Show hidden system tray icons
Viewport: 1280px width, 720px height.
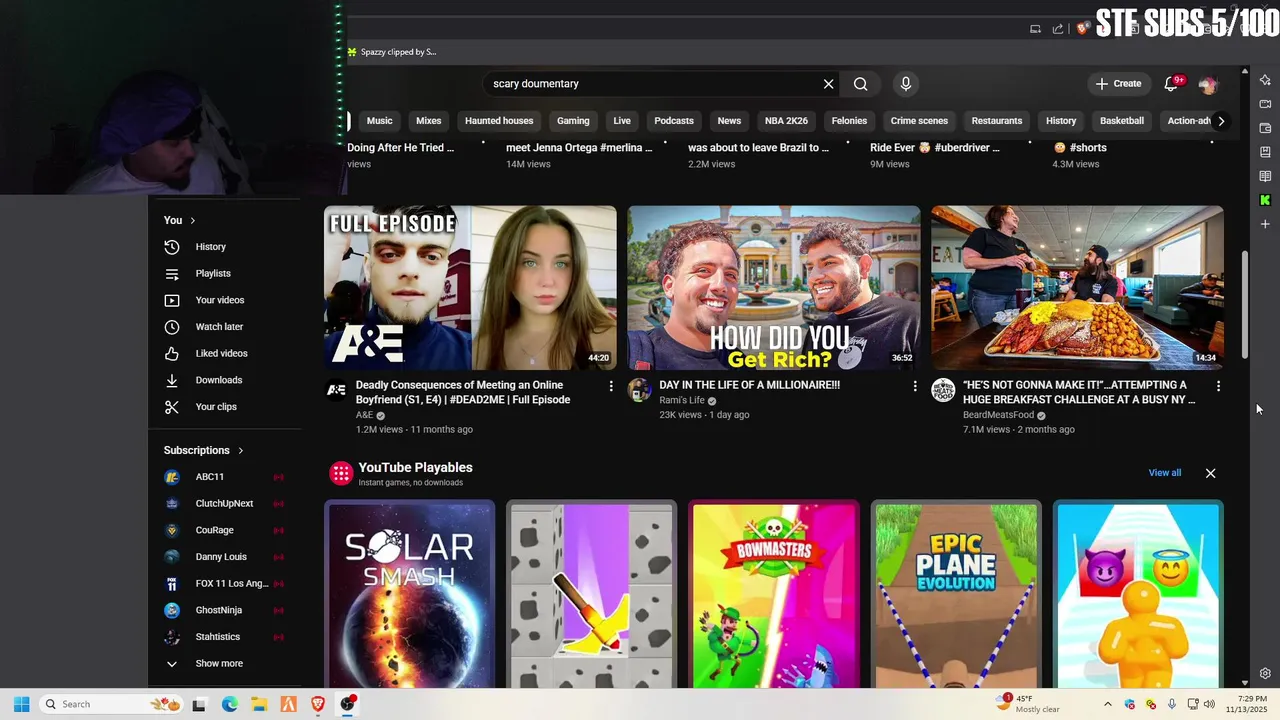1107,704
